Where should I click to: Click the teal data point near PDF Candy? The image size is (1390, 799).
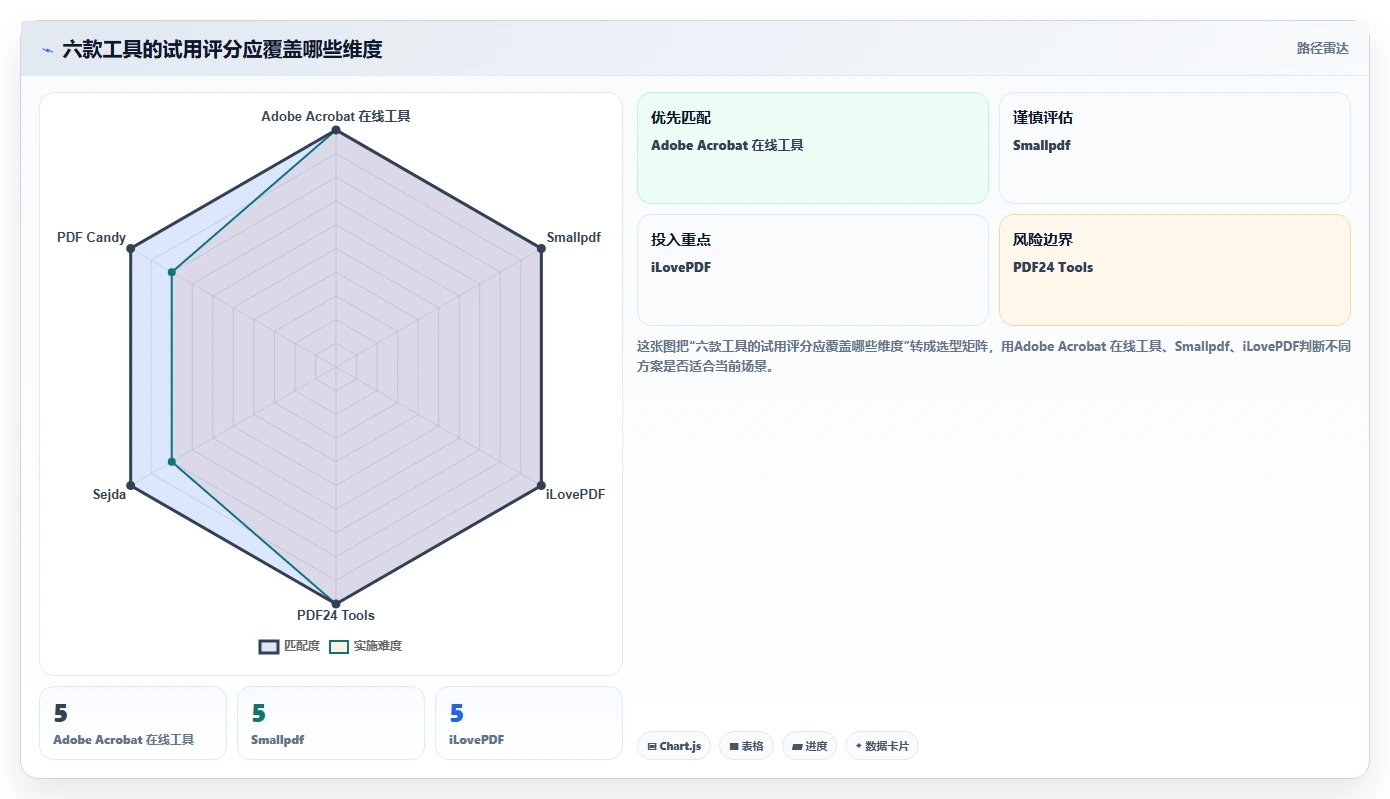point(172,272)
